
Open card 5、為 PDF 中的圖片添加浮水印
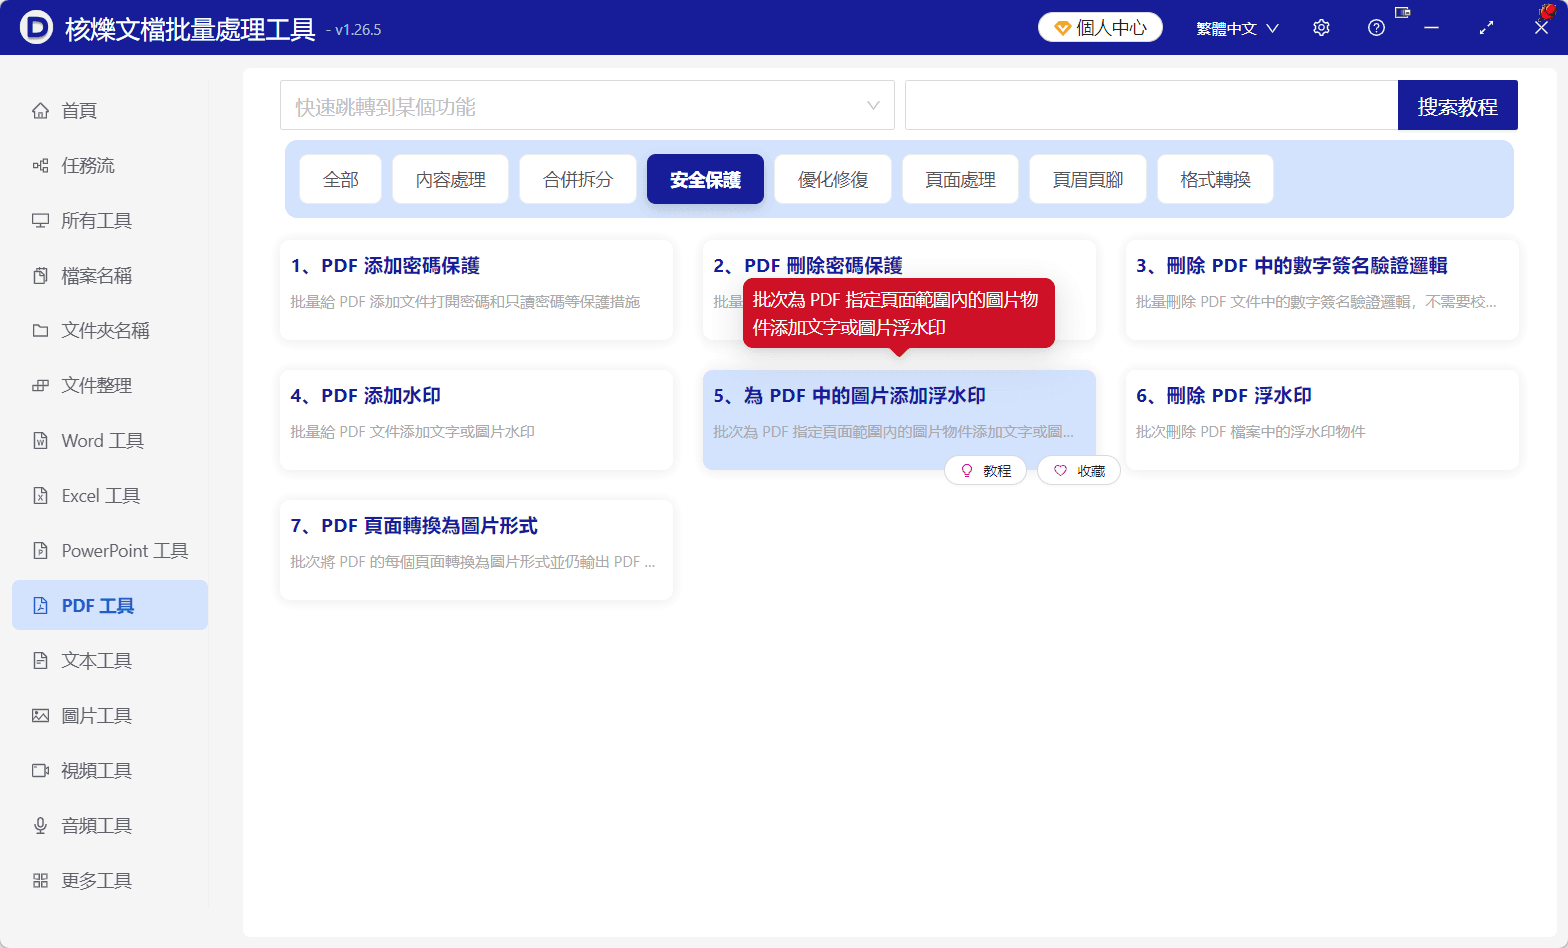pyautogui.click(x=899, y=420)
